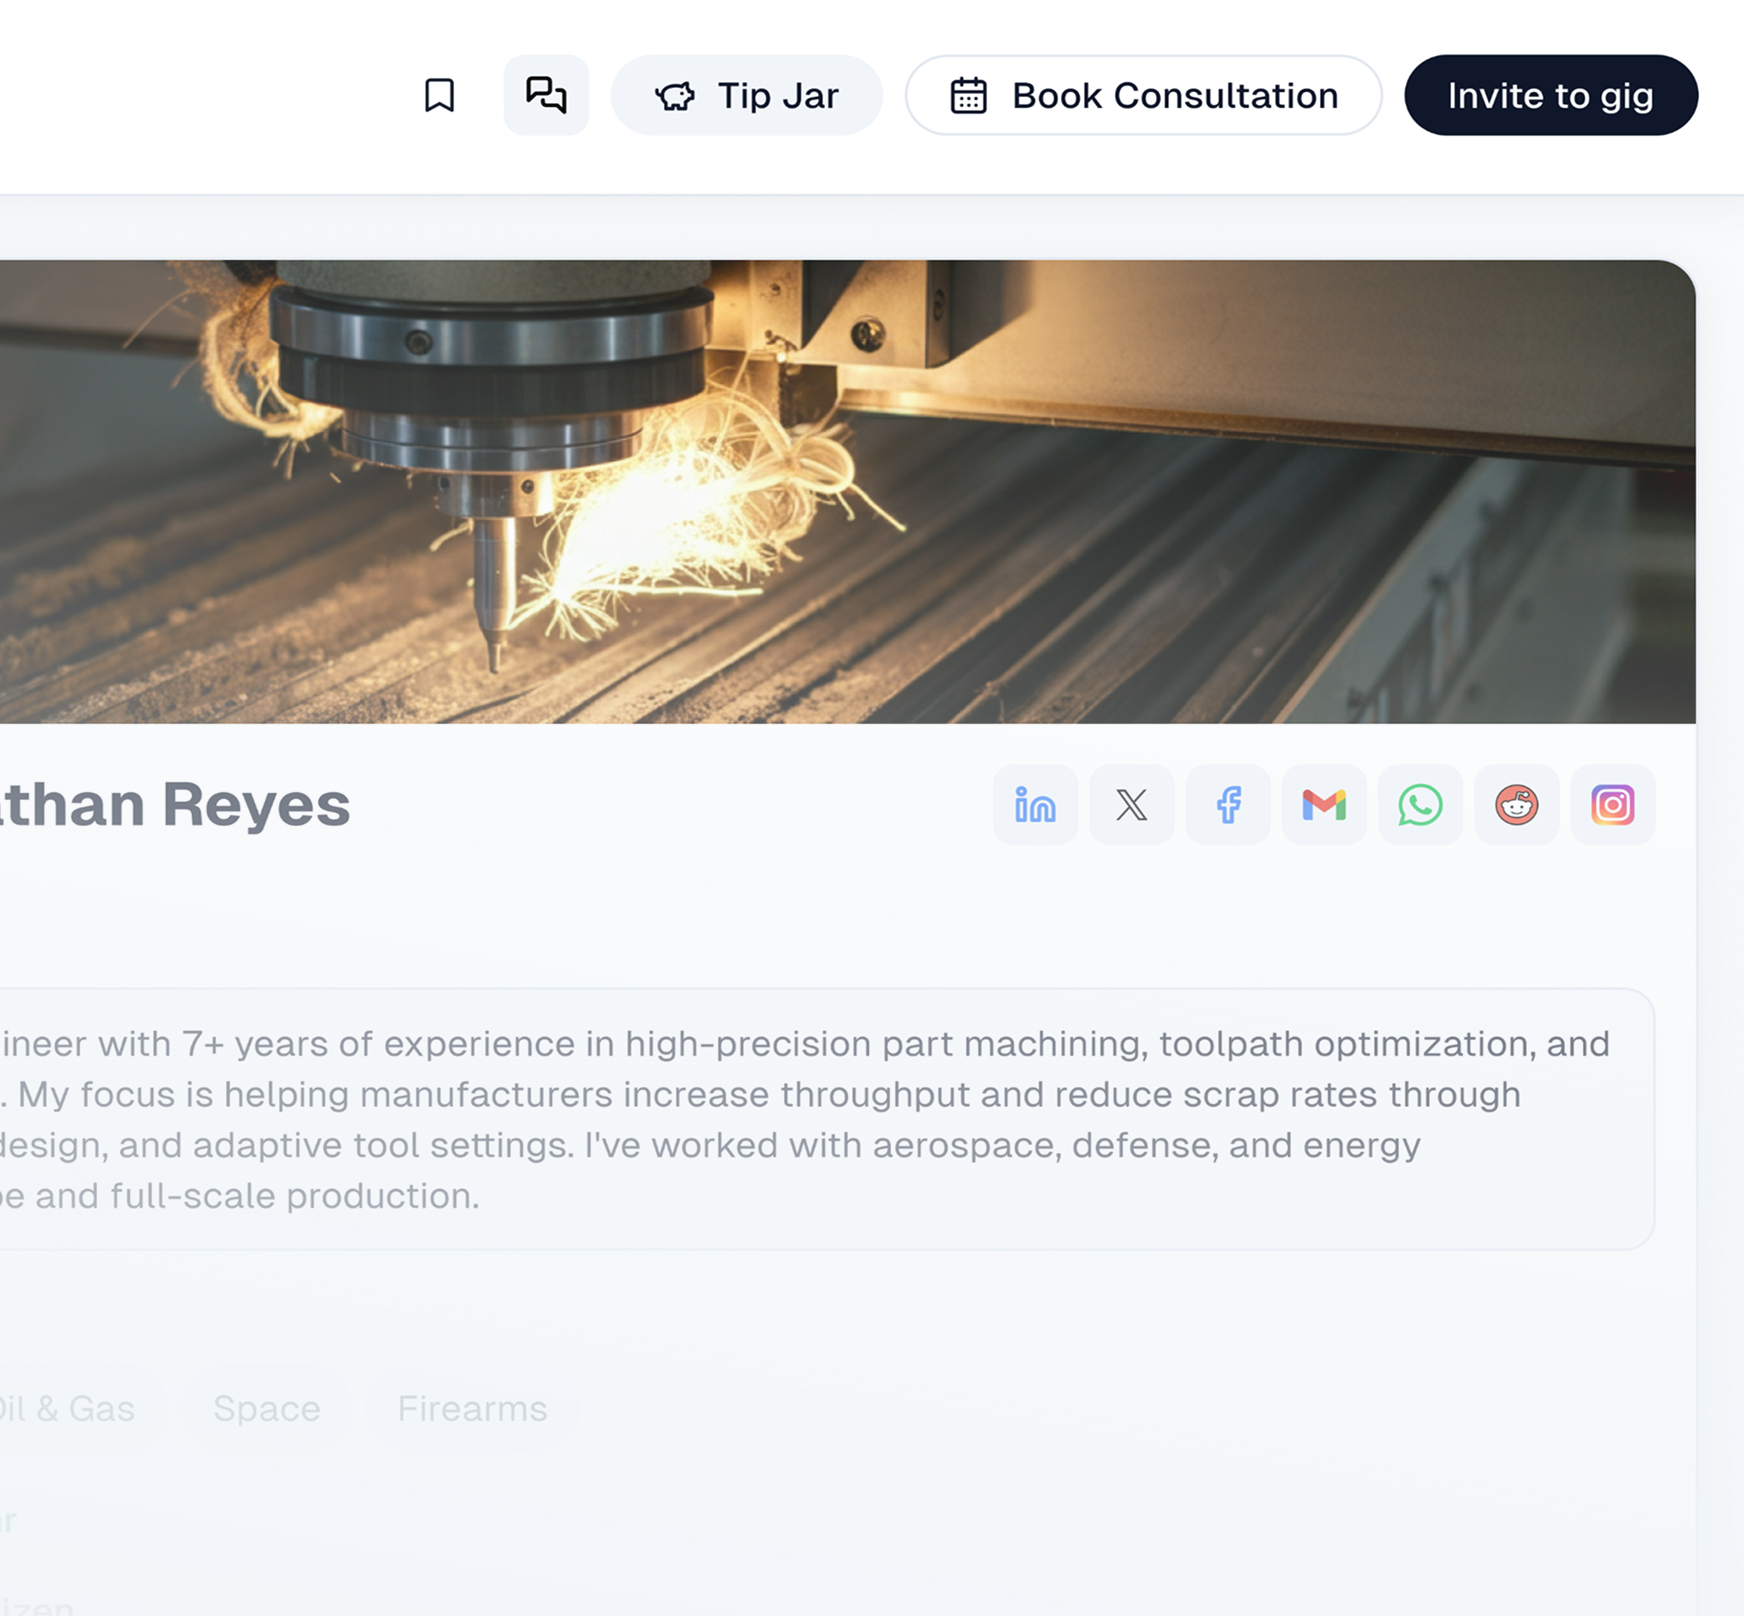Share profile via Gmail
Viewport: 1744px width, 1616px height.
[1324, 805]
